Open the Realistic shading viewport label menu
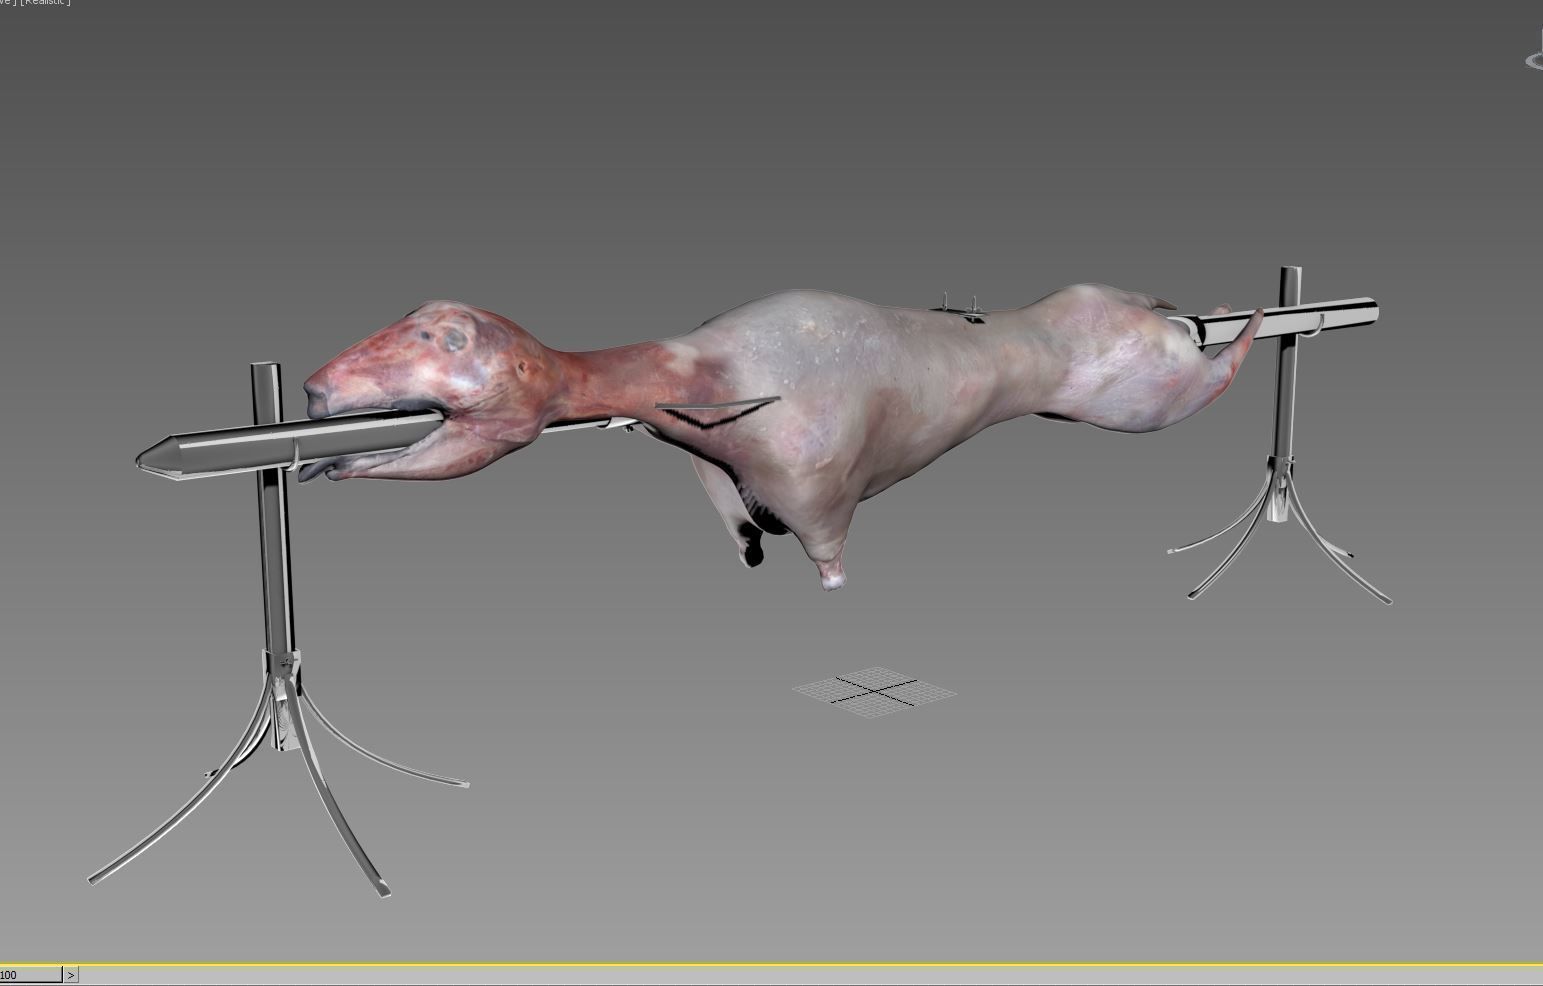 coord(46,3)
